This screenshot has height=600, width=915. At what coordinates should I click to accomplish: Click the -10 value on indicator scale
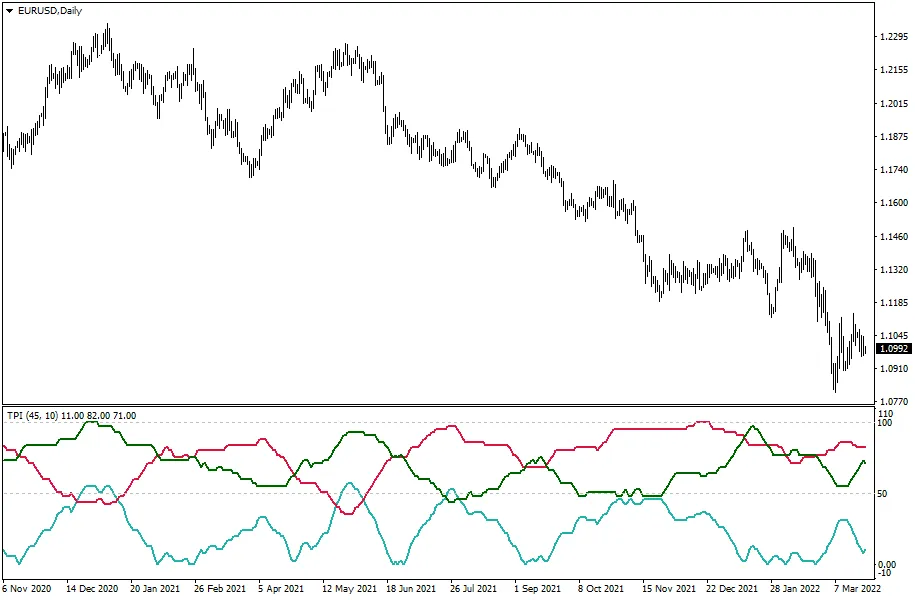[884, 572]
